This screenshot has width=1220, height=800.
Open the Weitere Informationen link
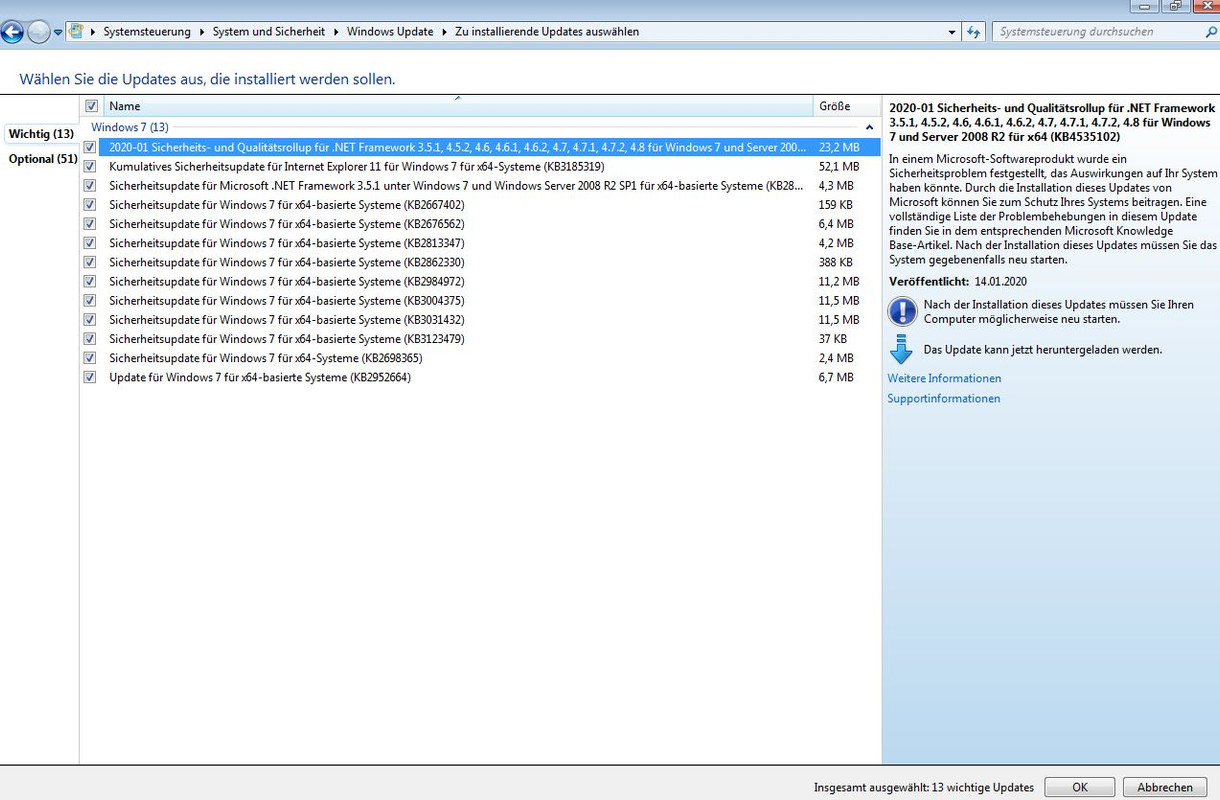[944, 379]
